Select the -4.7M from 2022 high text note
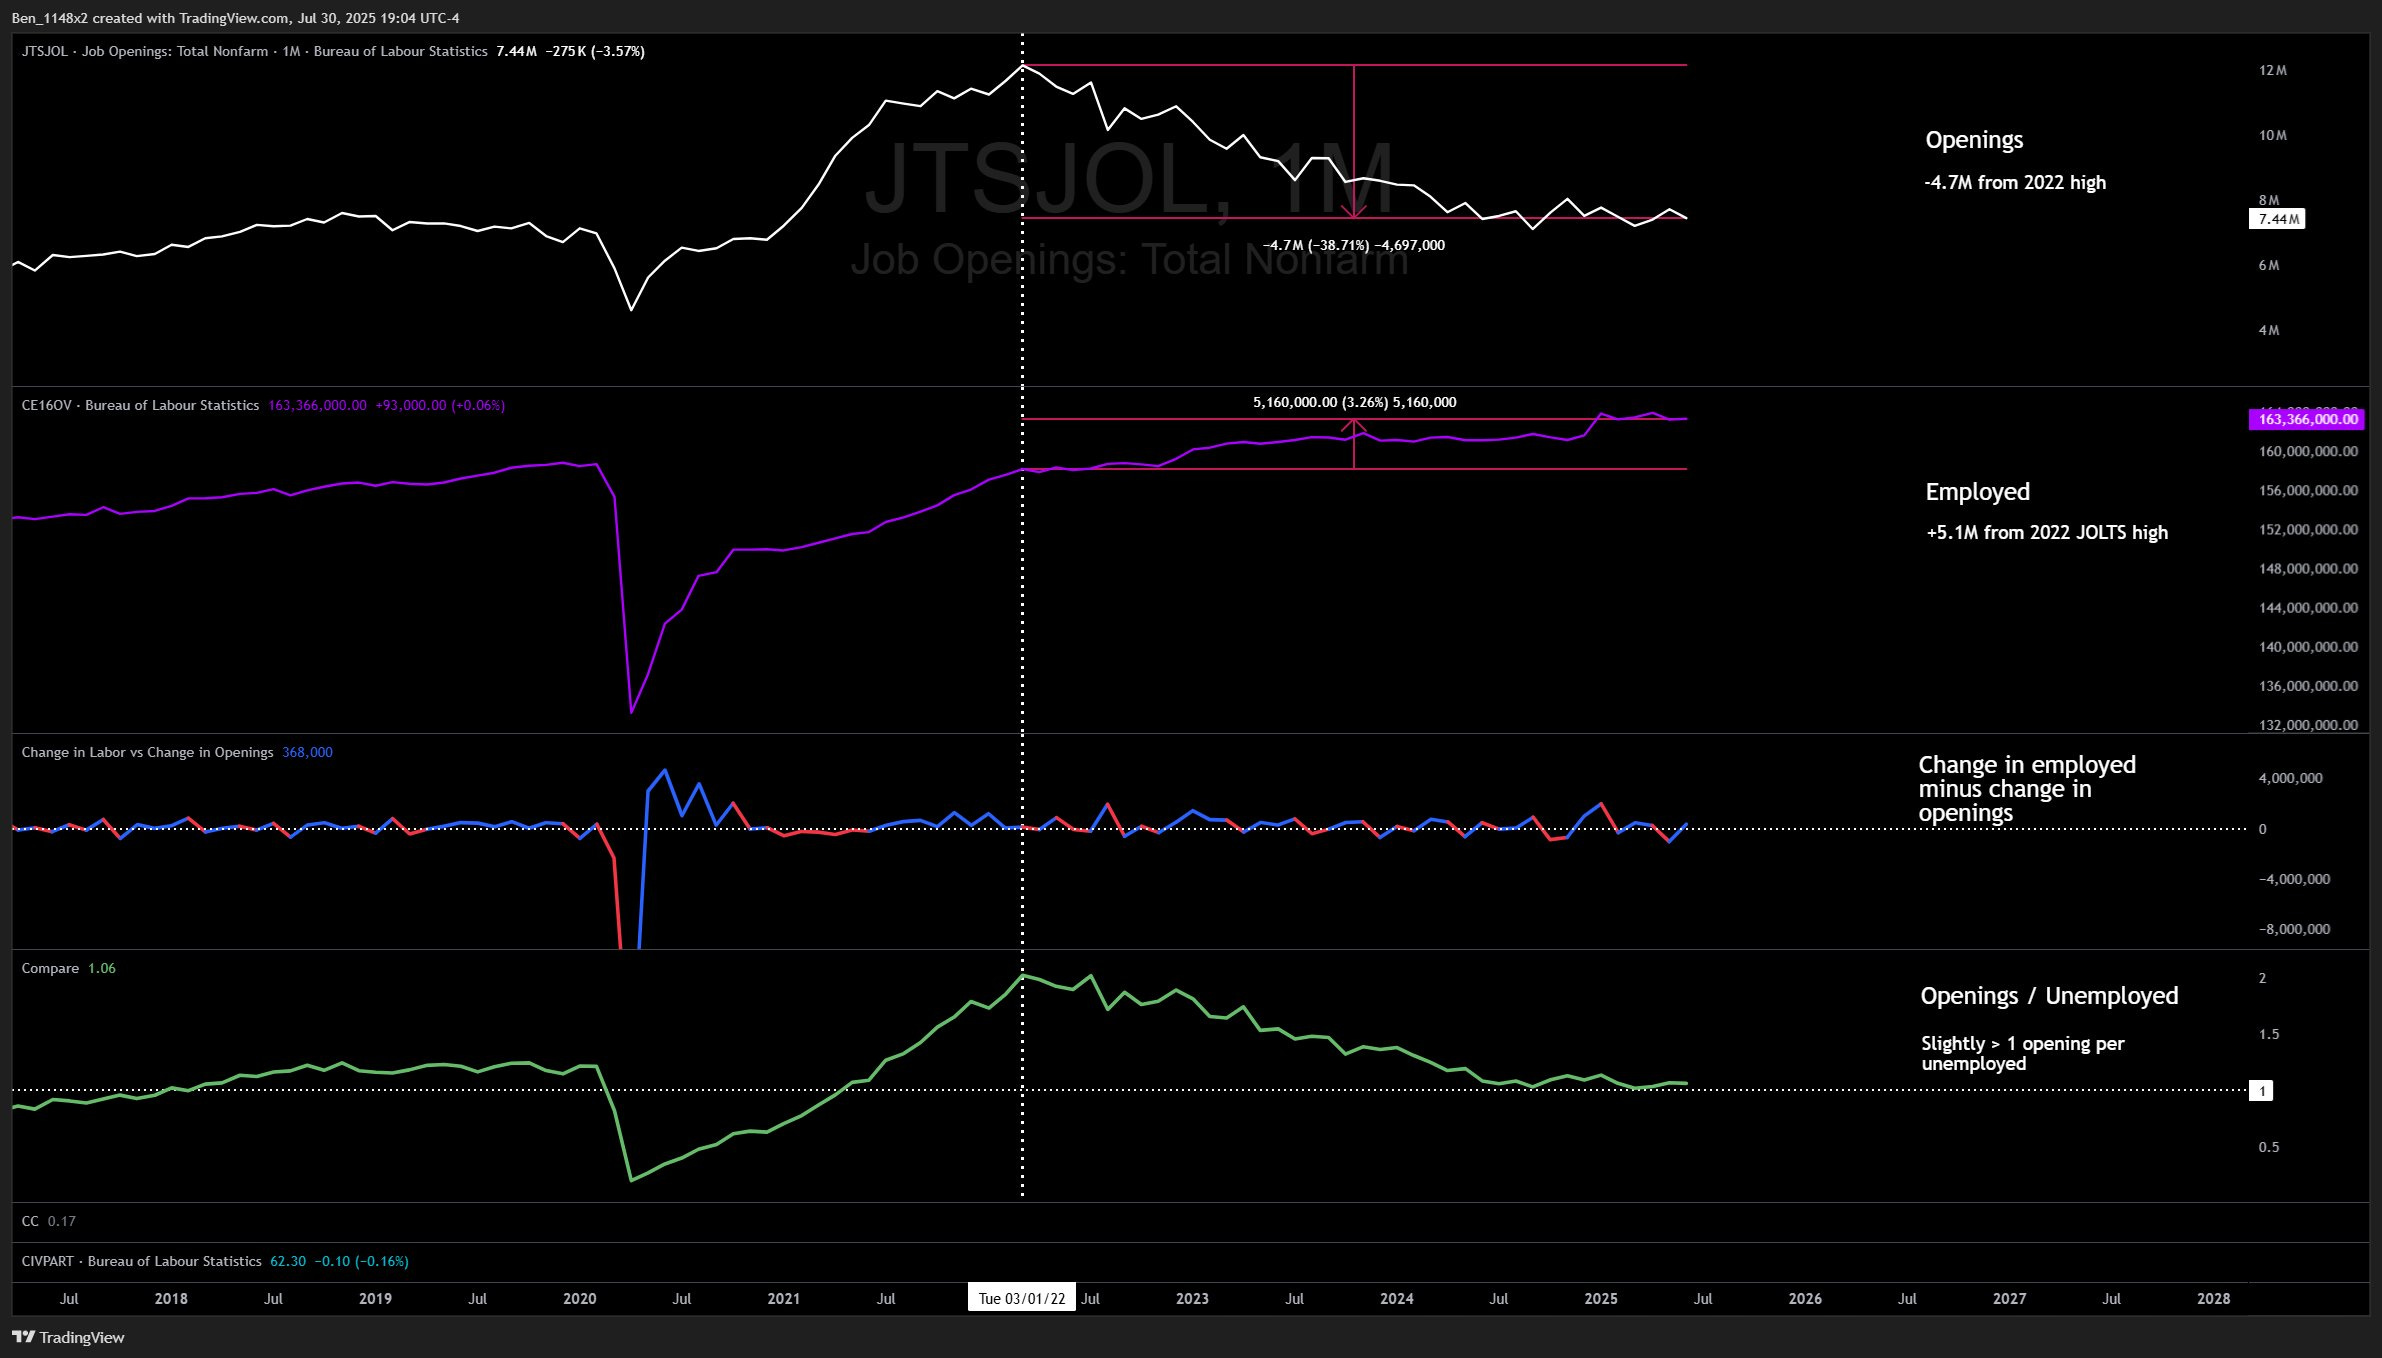The image size is (2382, 1358). click(2014, 183)
